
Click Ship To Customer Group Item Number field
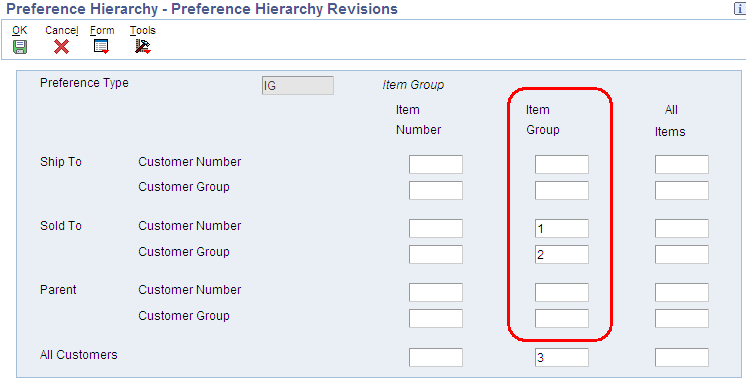pyautogui.click(x=436, y=190)
